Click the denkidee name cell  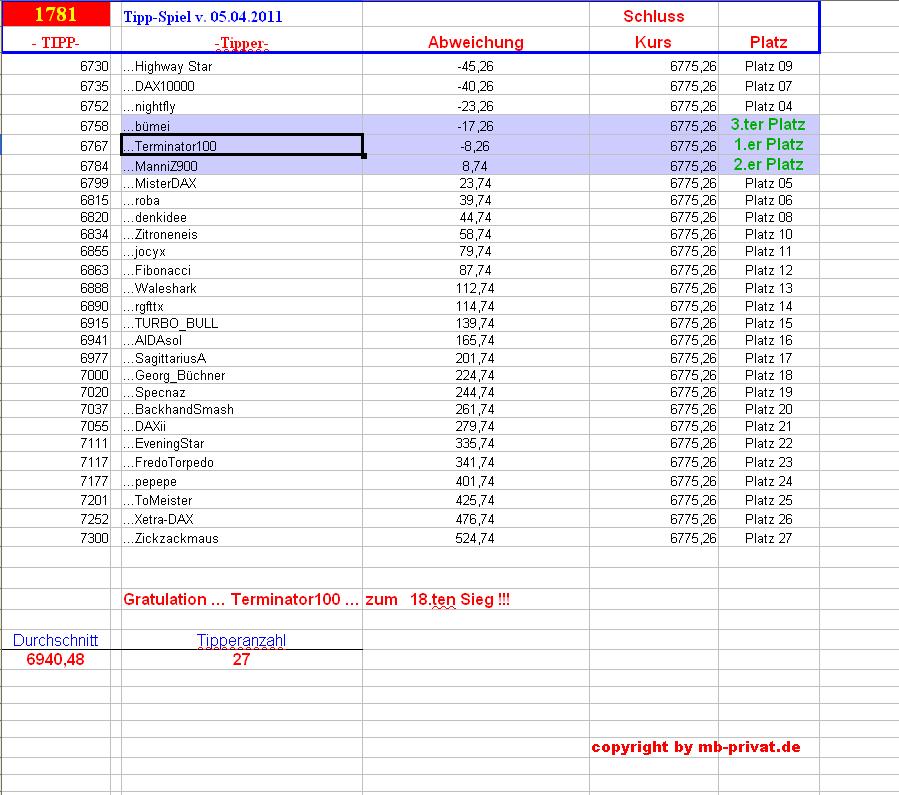pos(241,218)
